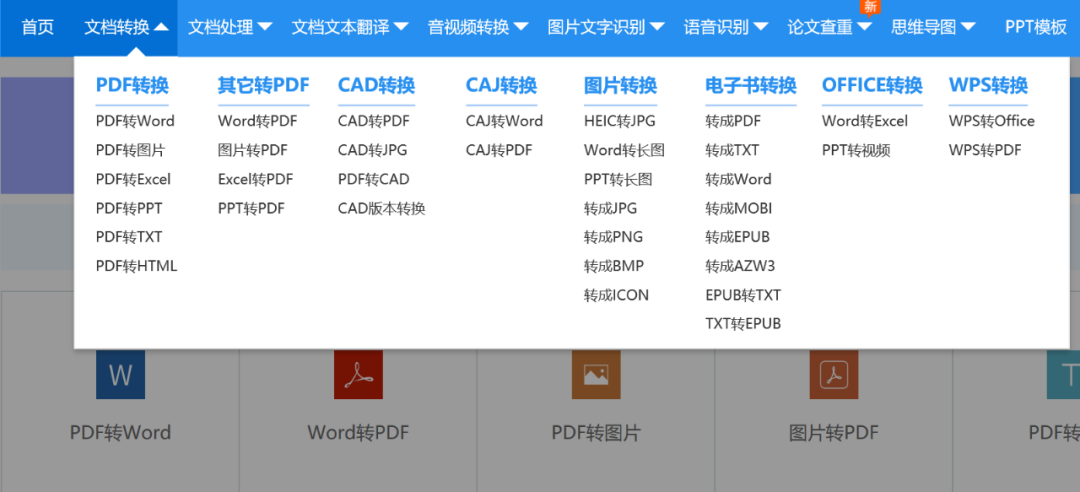Select 转成AZW3 under 电子书转换
This screenshot has height=492, width=1080.
pos(740,266)
